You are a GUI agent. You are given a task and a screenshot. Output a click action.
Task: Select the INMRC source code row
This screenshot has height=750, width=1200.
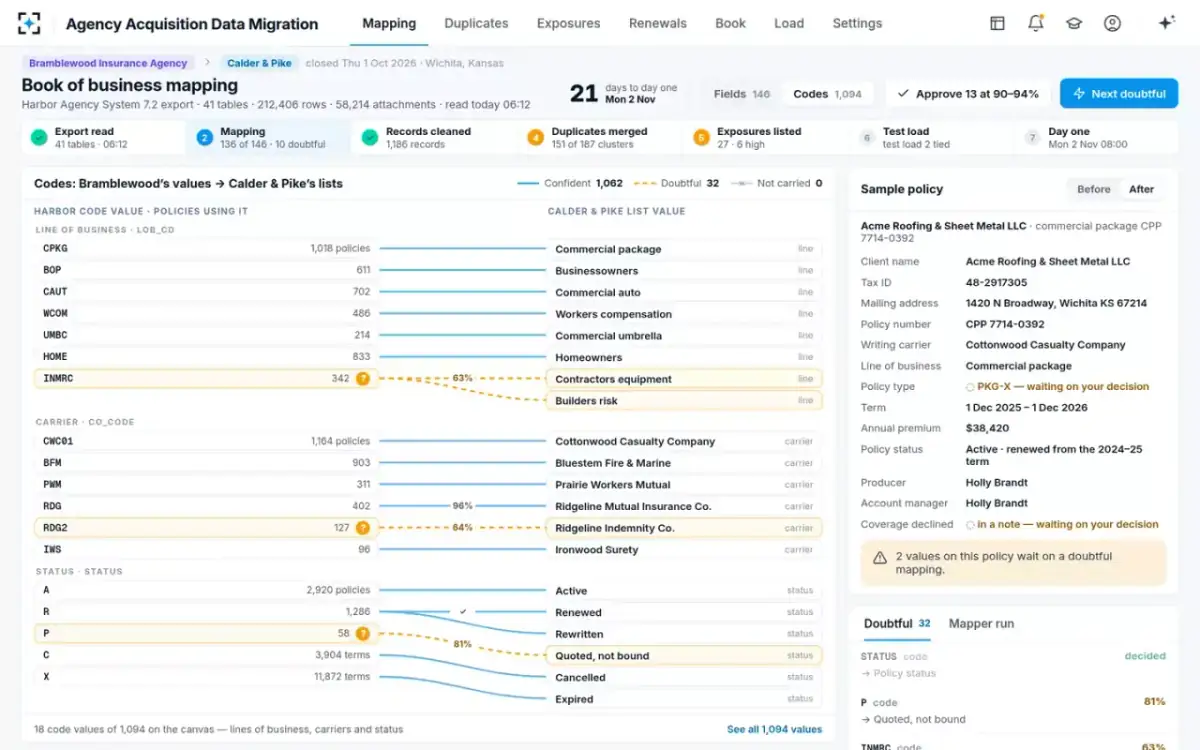pyautogui.click(x=206, y=379)
